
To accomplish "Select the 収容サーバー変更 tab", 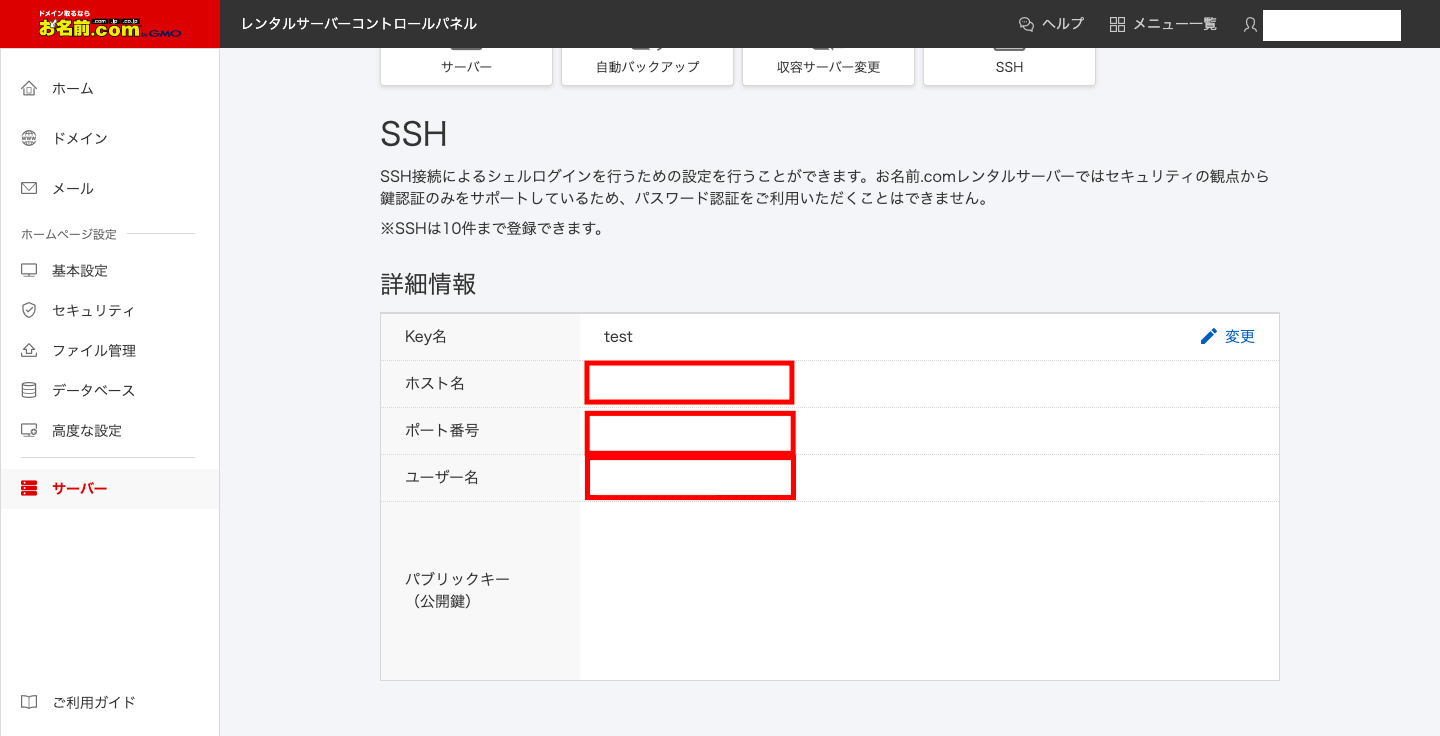I will 828,66.
